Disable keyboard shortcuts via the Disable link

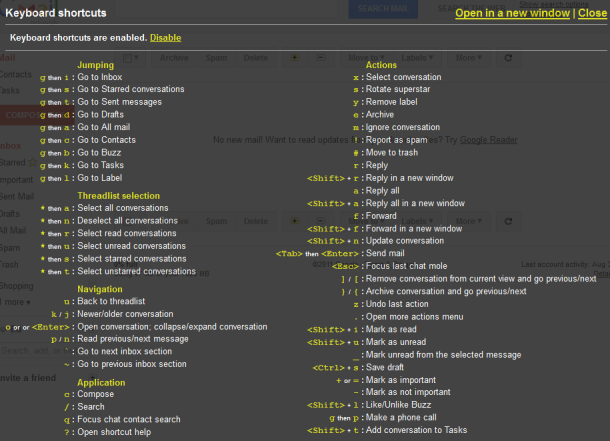coord(165,38)
